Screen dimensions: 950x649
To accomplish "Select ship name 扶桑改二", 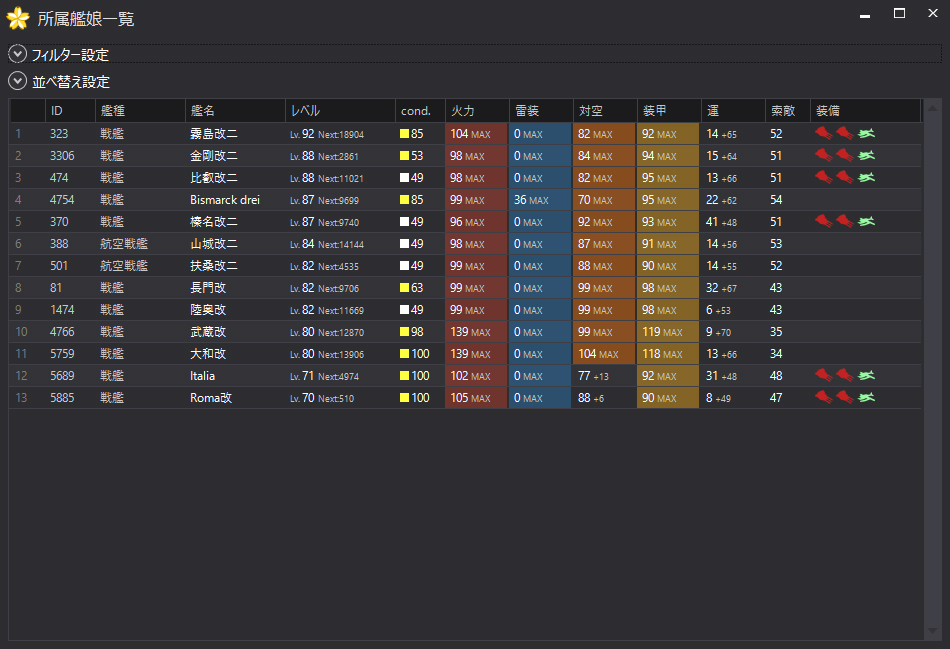I will pos(213,265).
